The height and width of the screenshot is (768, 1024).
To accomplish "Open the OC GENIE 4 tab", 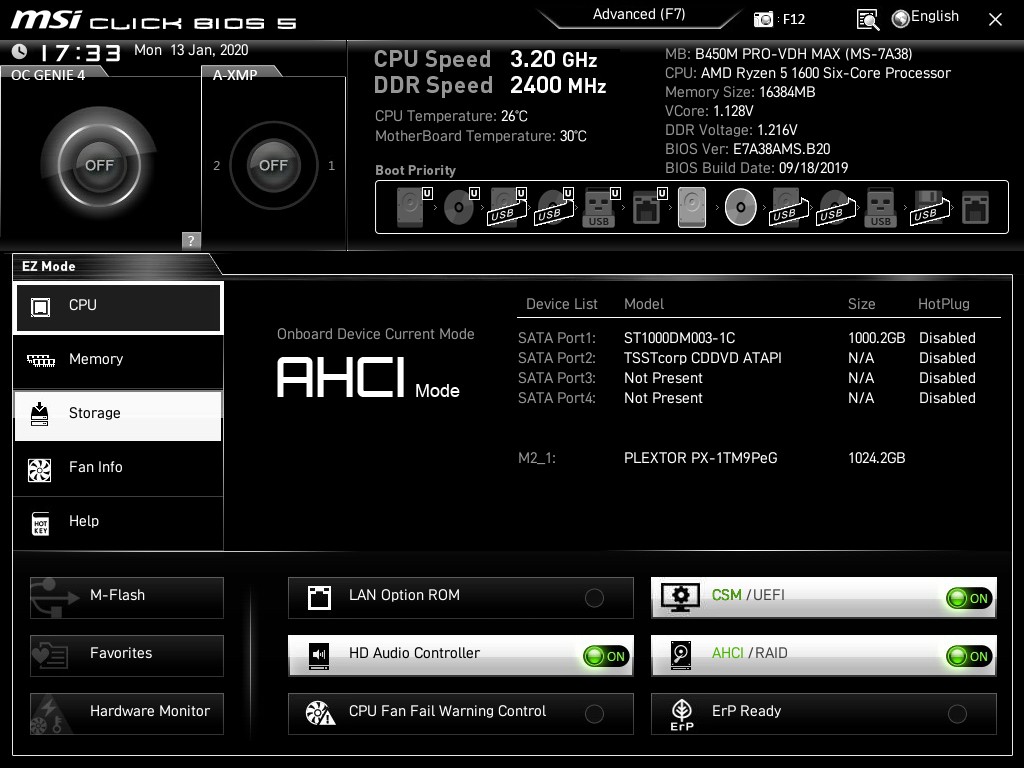I will [x=48, y=75].
